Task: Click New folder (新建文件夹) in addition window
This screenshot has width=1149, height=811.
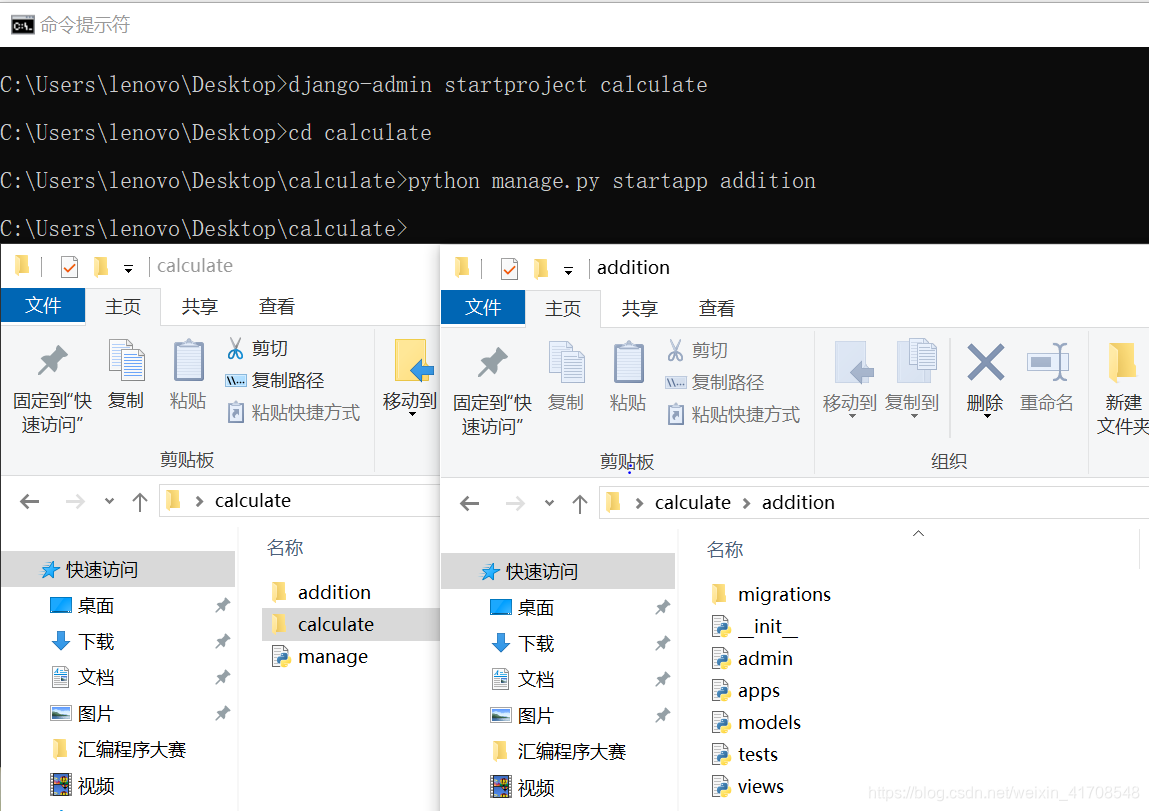Action: (x=1123, y=388)
